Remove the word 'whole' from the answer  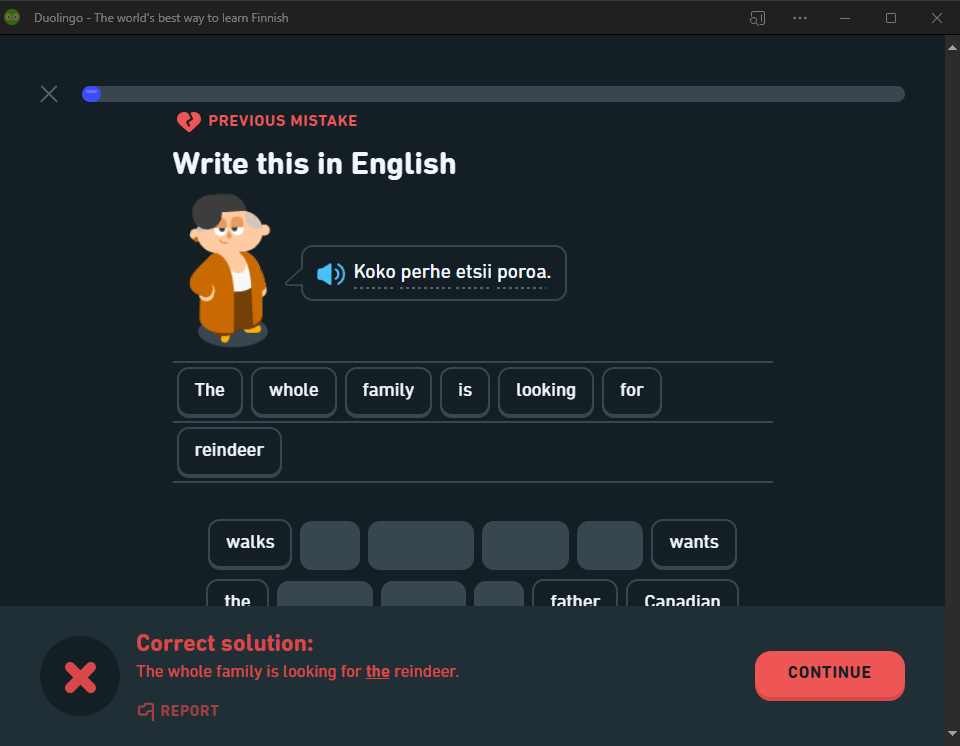click(x=293, y=391)
